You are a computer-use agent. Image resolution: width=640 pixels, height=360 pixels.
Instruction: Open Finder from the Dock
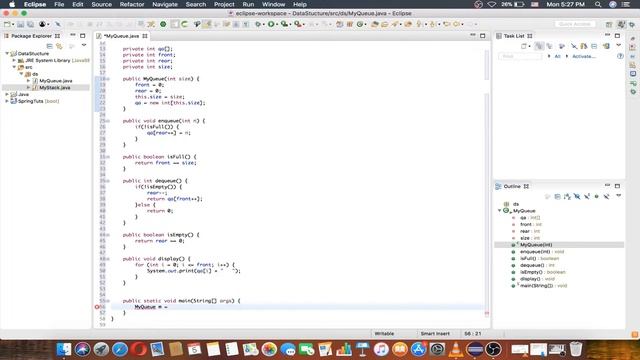63,349
